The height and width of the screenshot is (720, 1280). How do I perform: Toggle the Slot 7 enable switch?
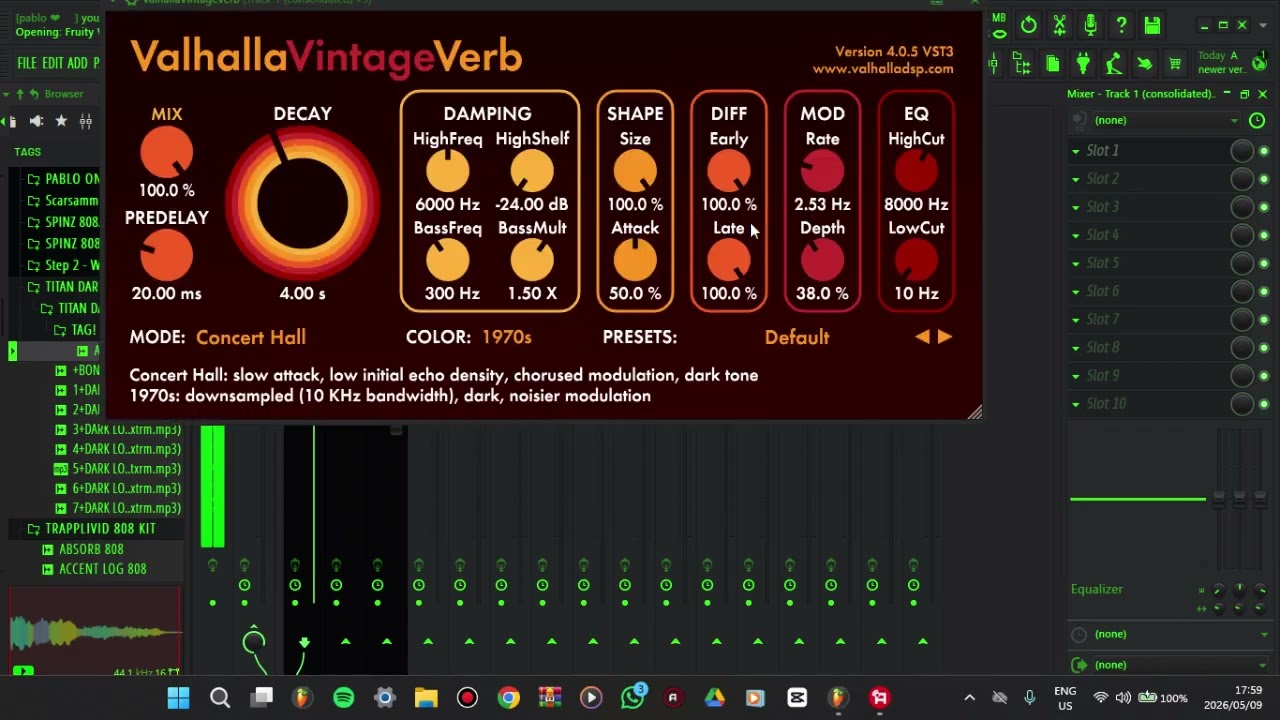1264,319
